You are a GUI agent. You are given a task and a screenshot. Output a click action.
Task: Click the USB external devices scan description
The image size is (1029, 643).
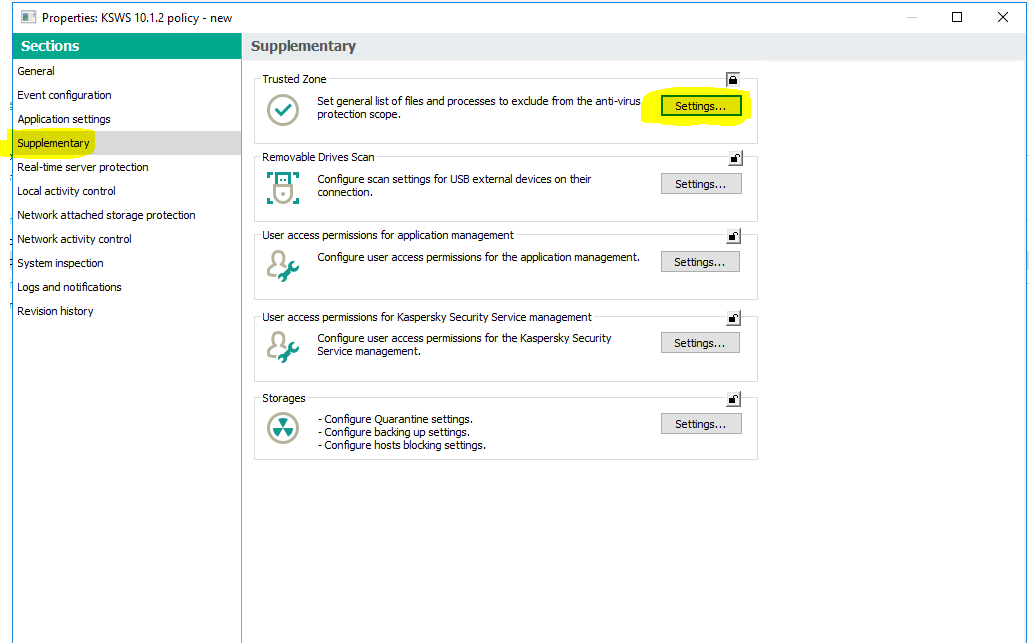(454, 186)
